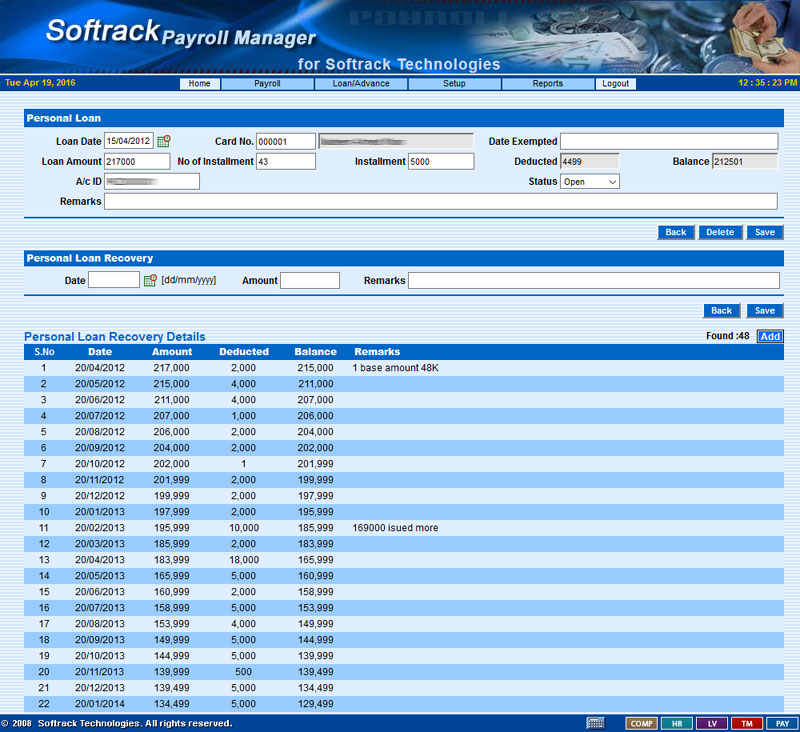This screenshot has height=732, width=800.
Task: Save the Personal Loan Recovery entry
Action: pyautogui.click(x=764, y=311)
